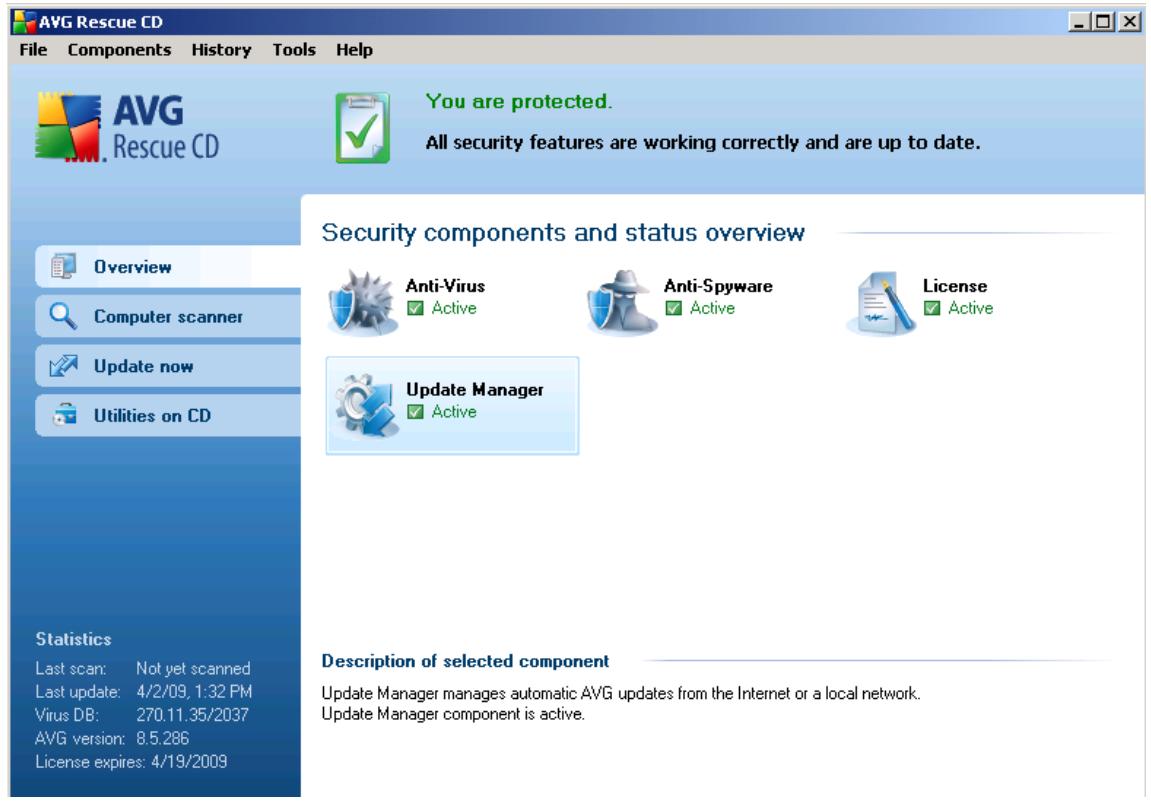
Task: Click the Anti-Virus component label
Action: 446,286
